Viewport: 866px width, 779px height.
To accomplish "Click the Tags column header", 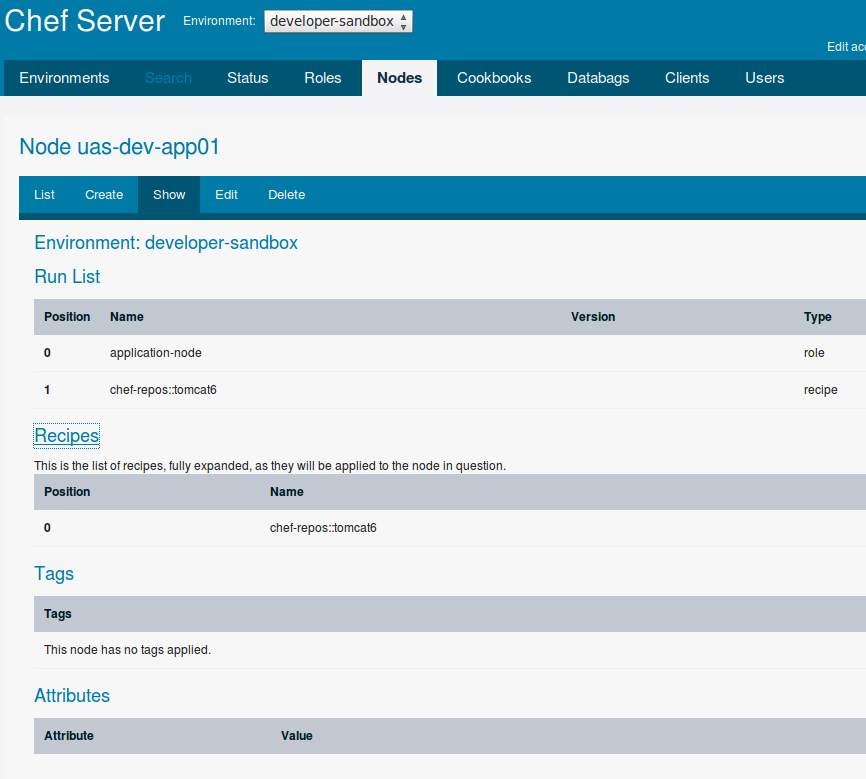I will point(58,614).
